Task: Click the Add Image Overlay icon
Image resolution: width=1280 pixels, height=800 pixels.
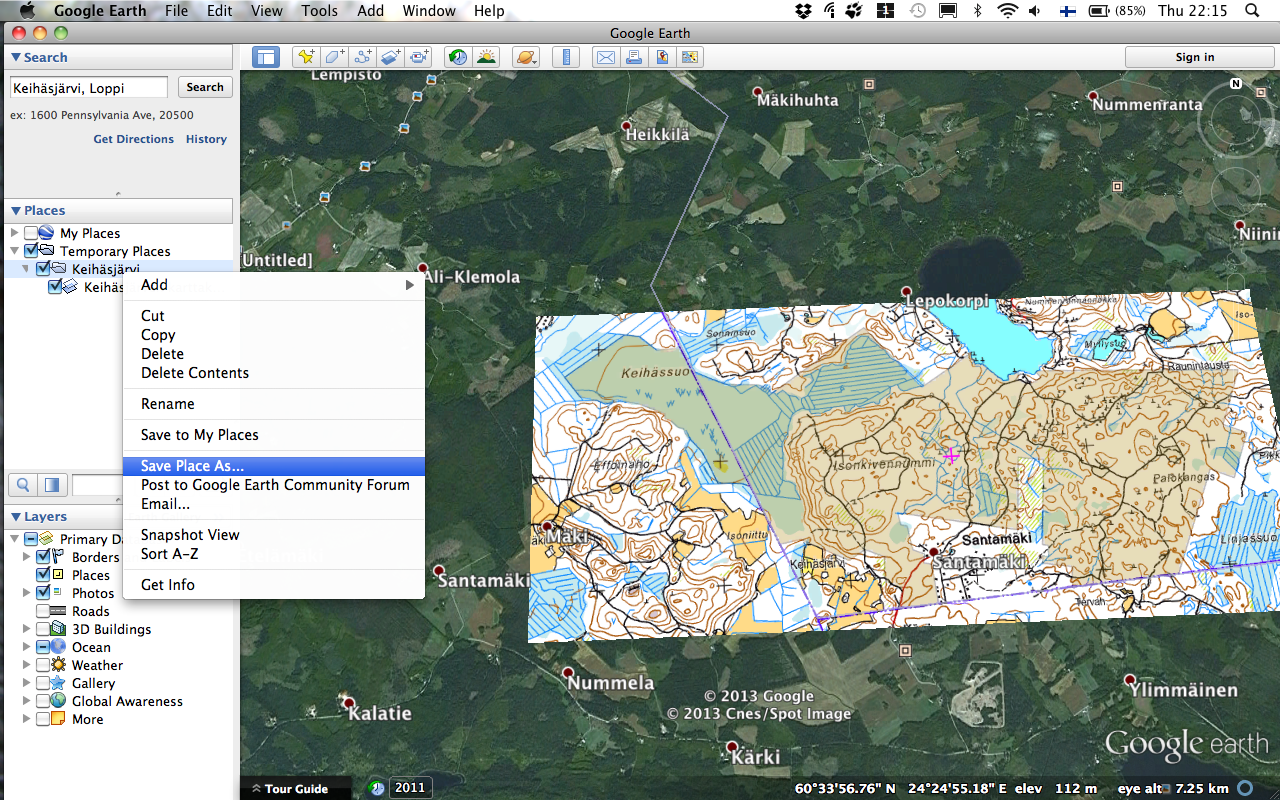Action: point(391,57)
